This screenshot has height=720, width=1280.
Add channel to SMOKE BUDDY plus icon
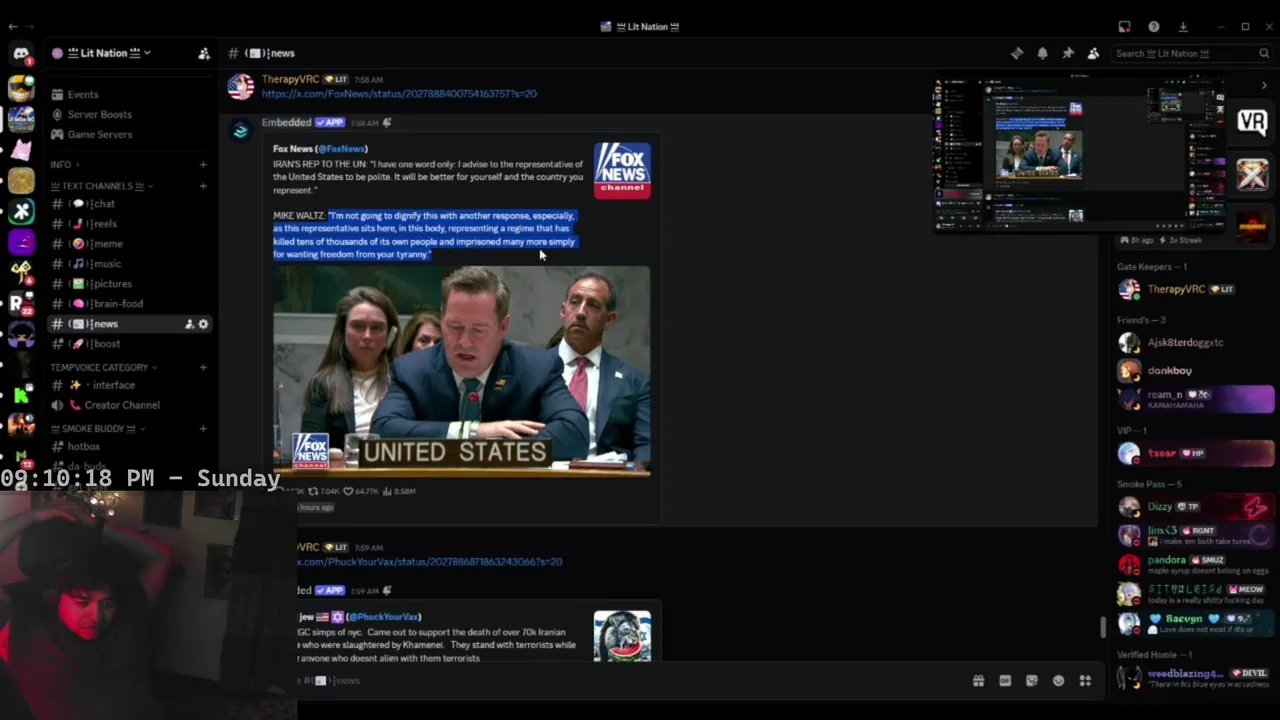[203, 429]
